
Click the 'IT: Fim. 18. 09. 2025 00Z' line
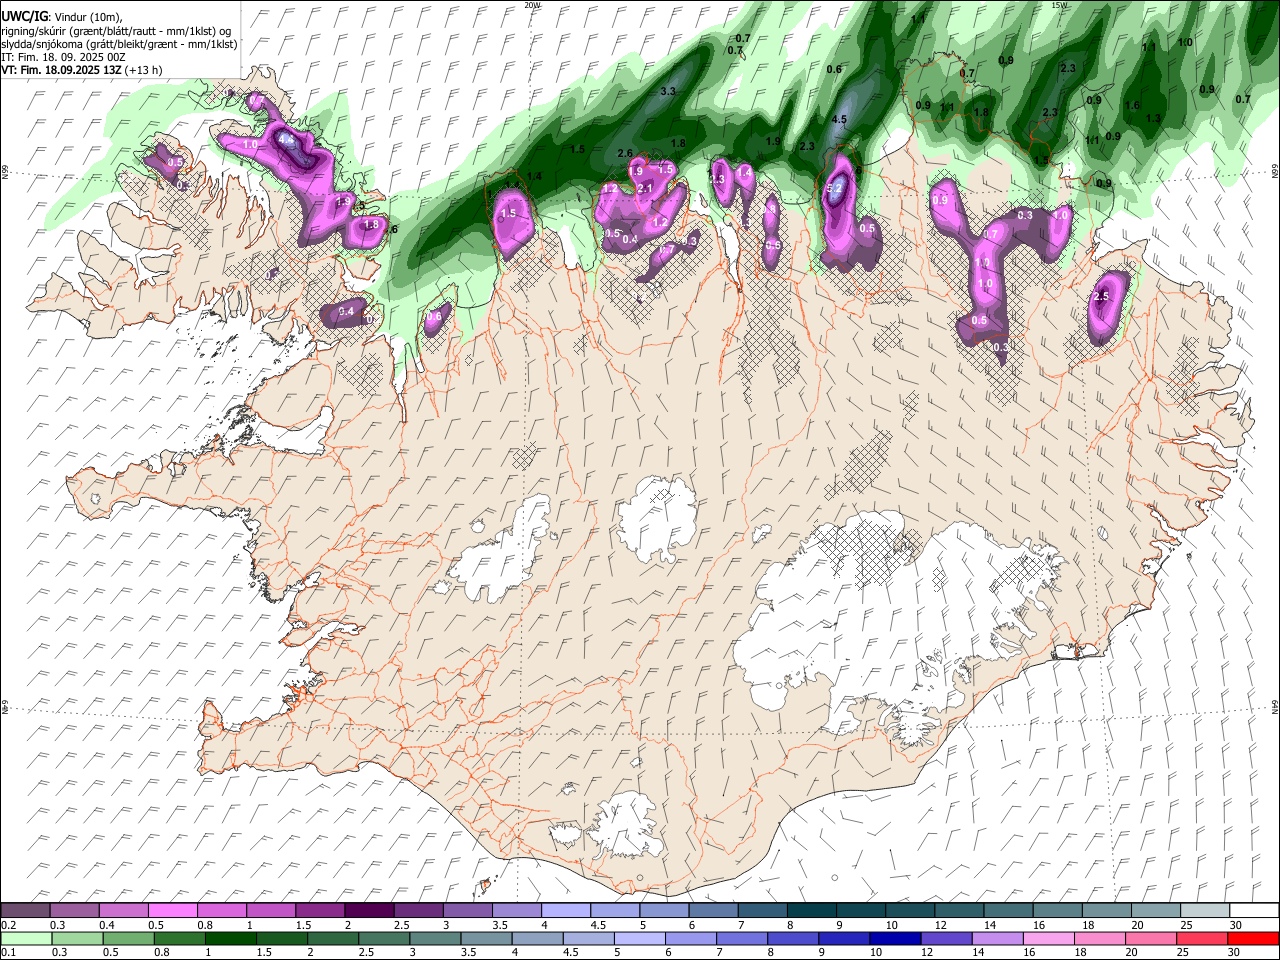(63, 57)
